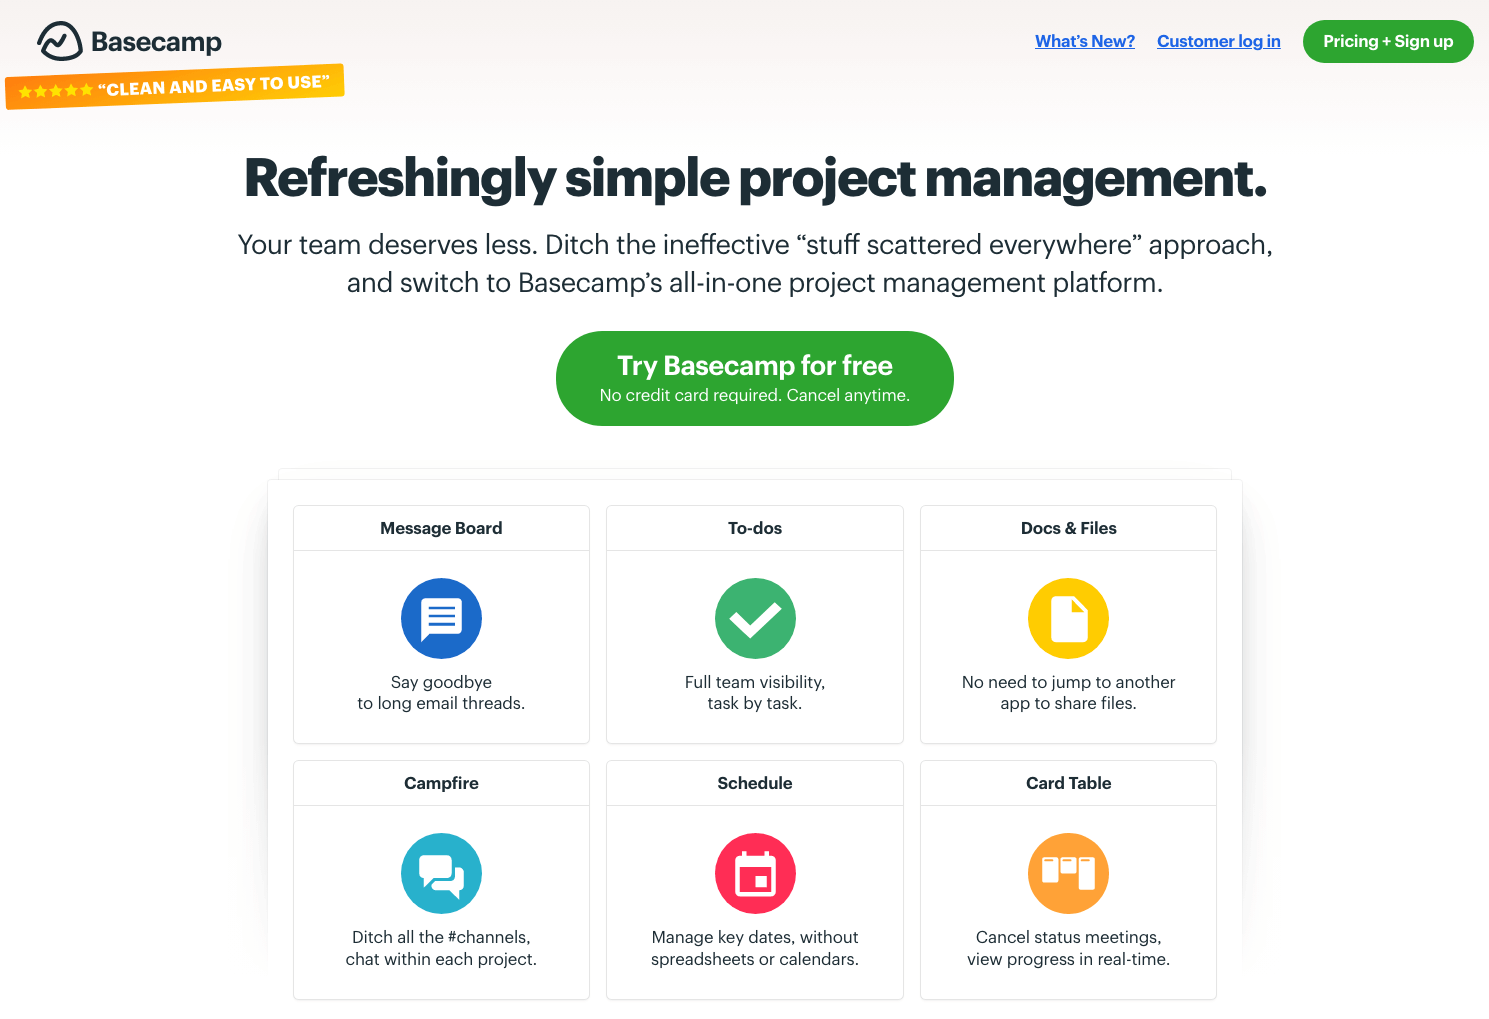This screenshot has width=1489, height=1019.
Task: Open the Customer log in link
Action: (1219, 41)
